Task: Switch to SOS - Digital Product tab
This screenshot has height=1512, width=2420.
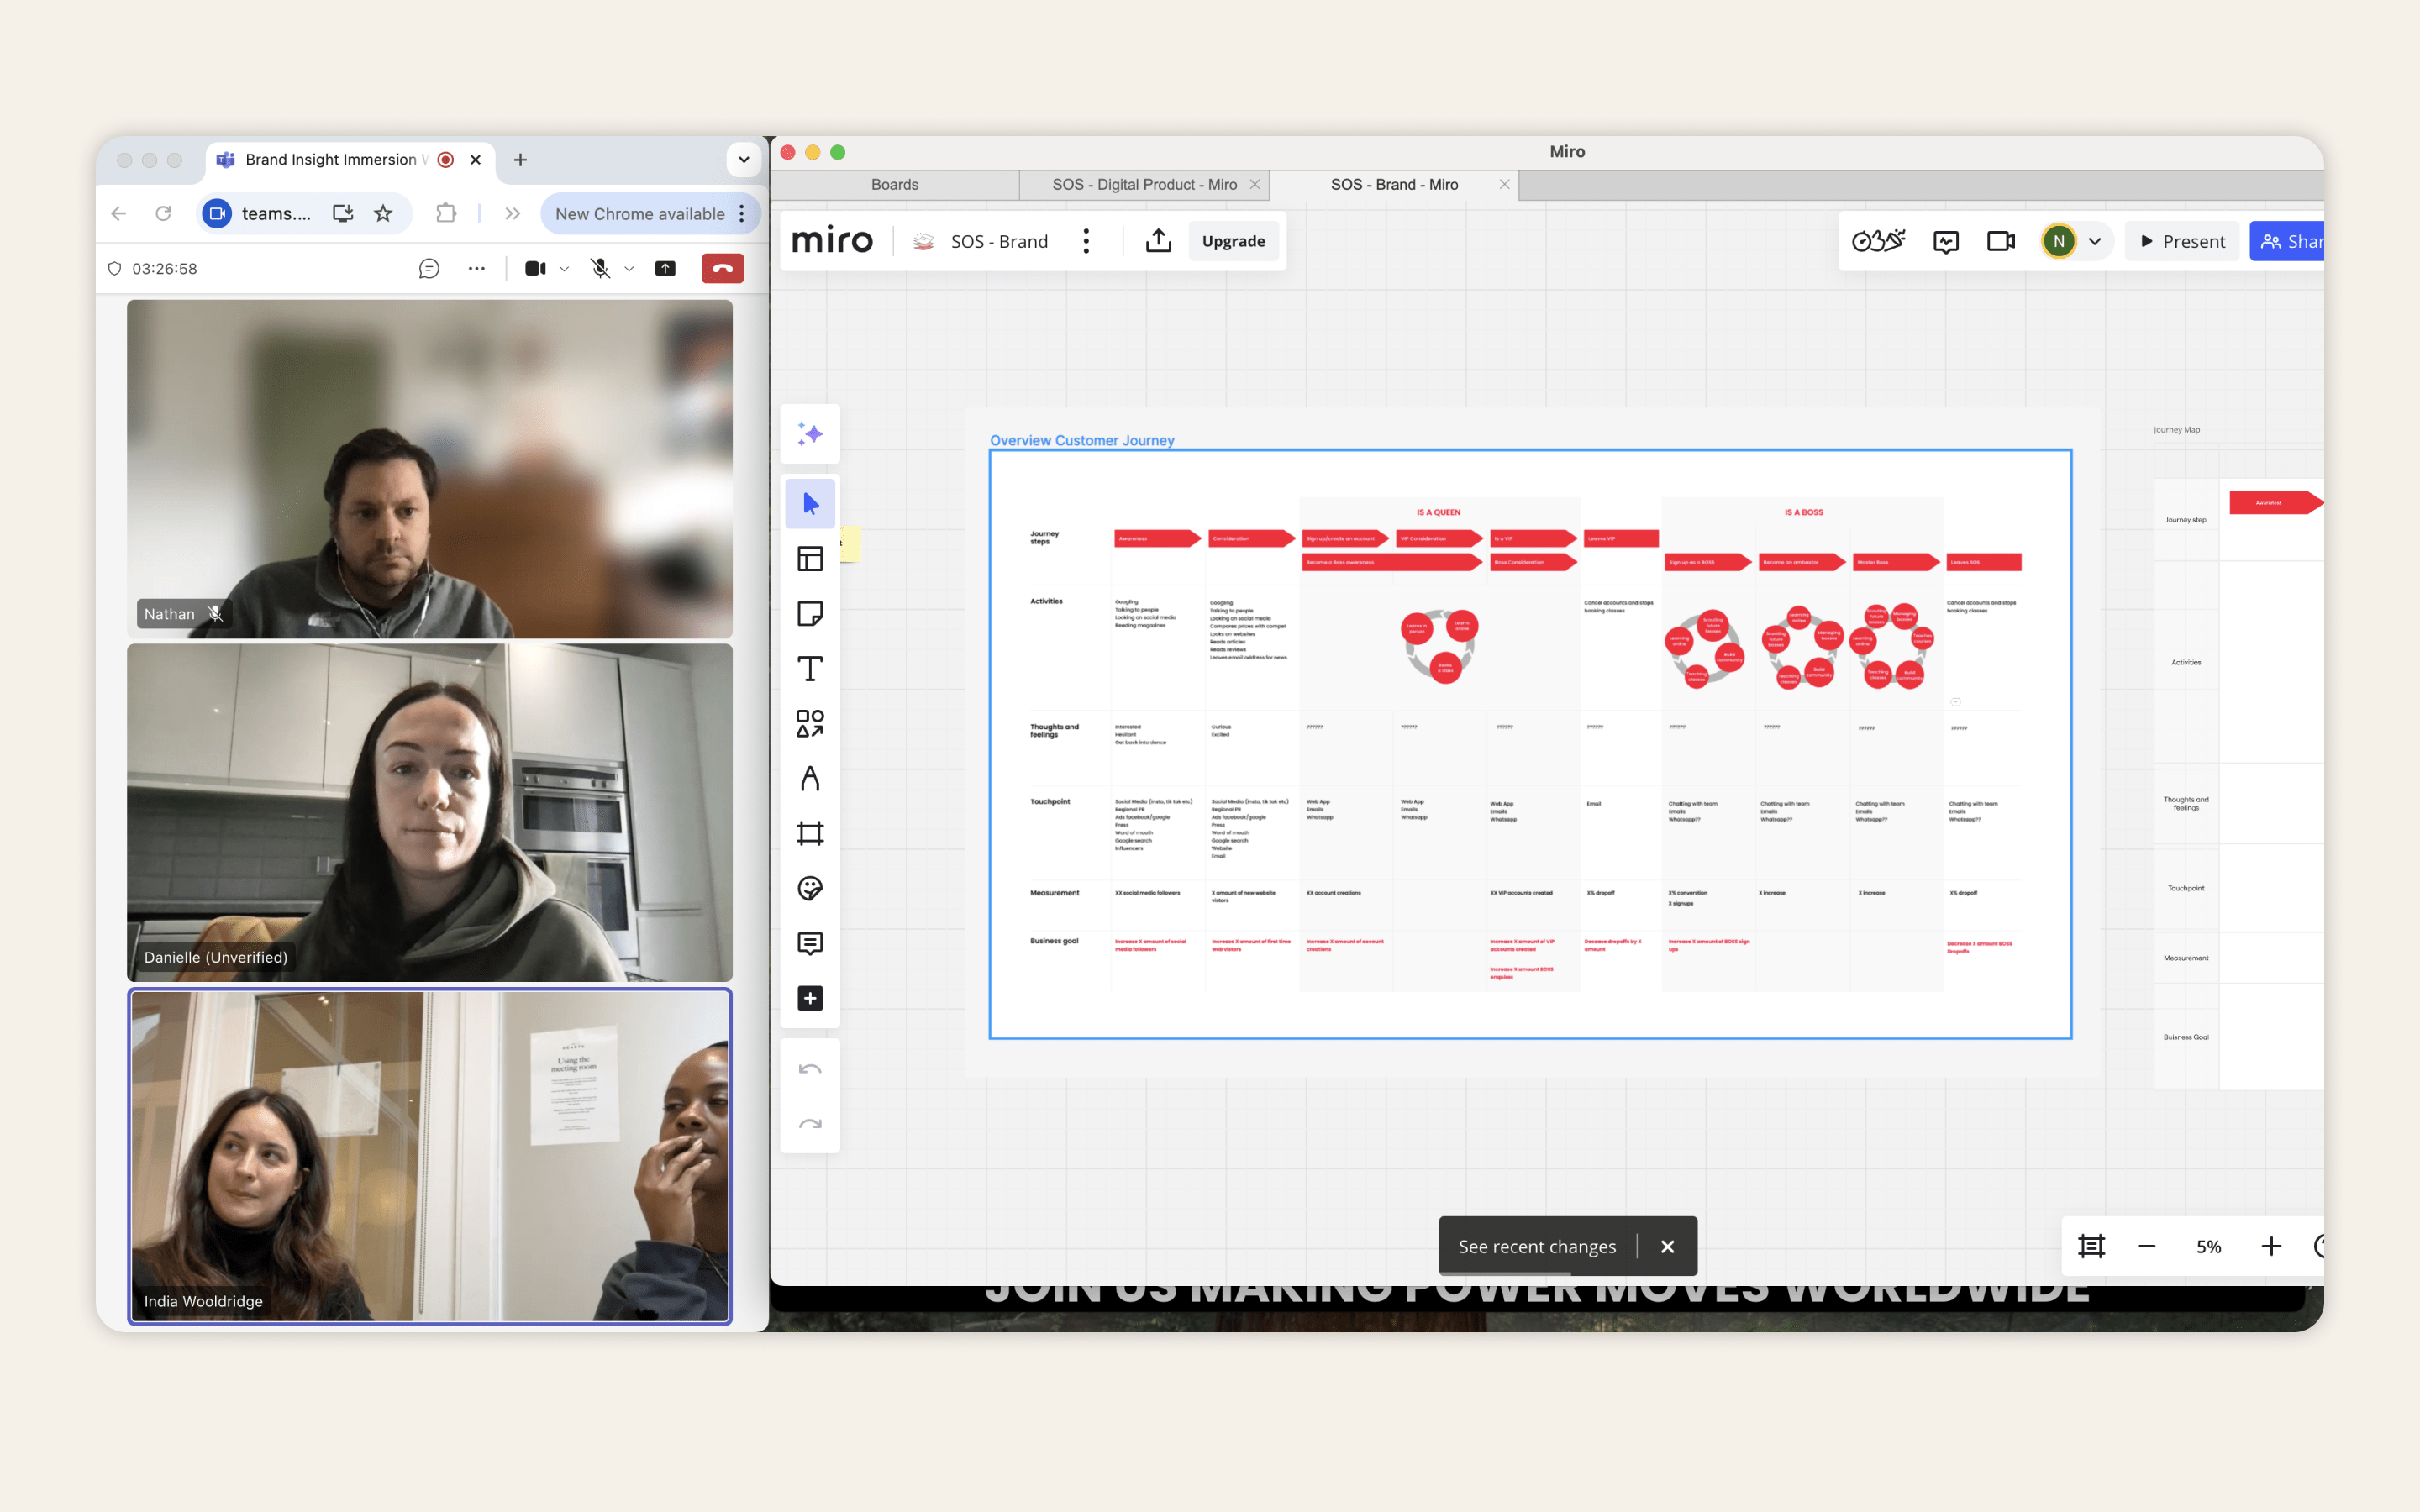Action: tap(1144, 184)
